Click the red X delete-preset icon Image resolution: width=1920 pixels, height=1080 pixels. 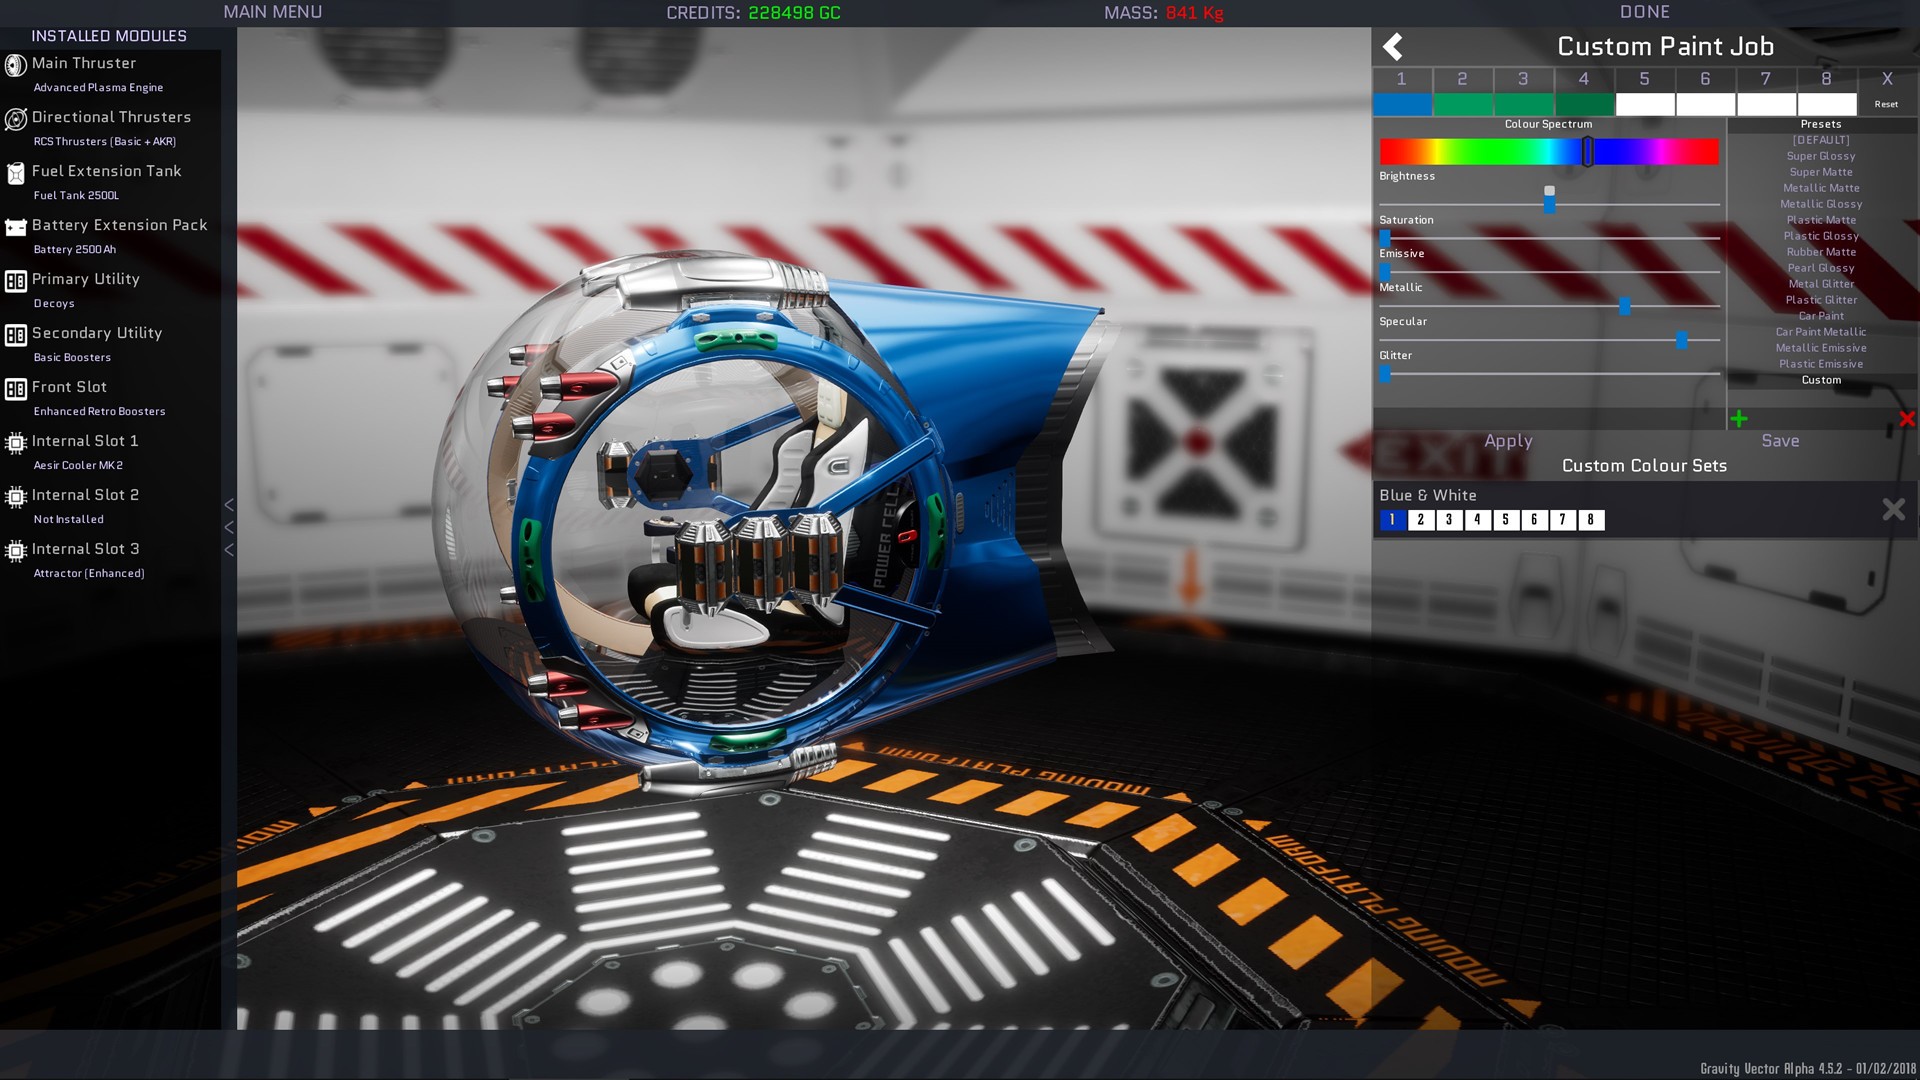point(1906,419)
